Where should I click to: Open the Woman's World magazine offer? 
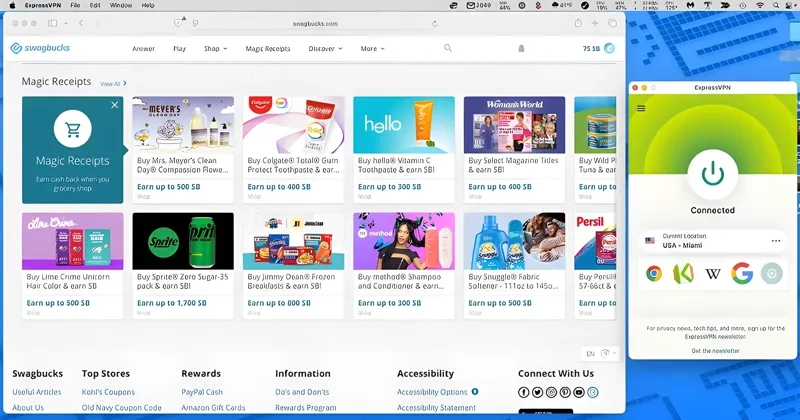(x=514, y=150)
